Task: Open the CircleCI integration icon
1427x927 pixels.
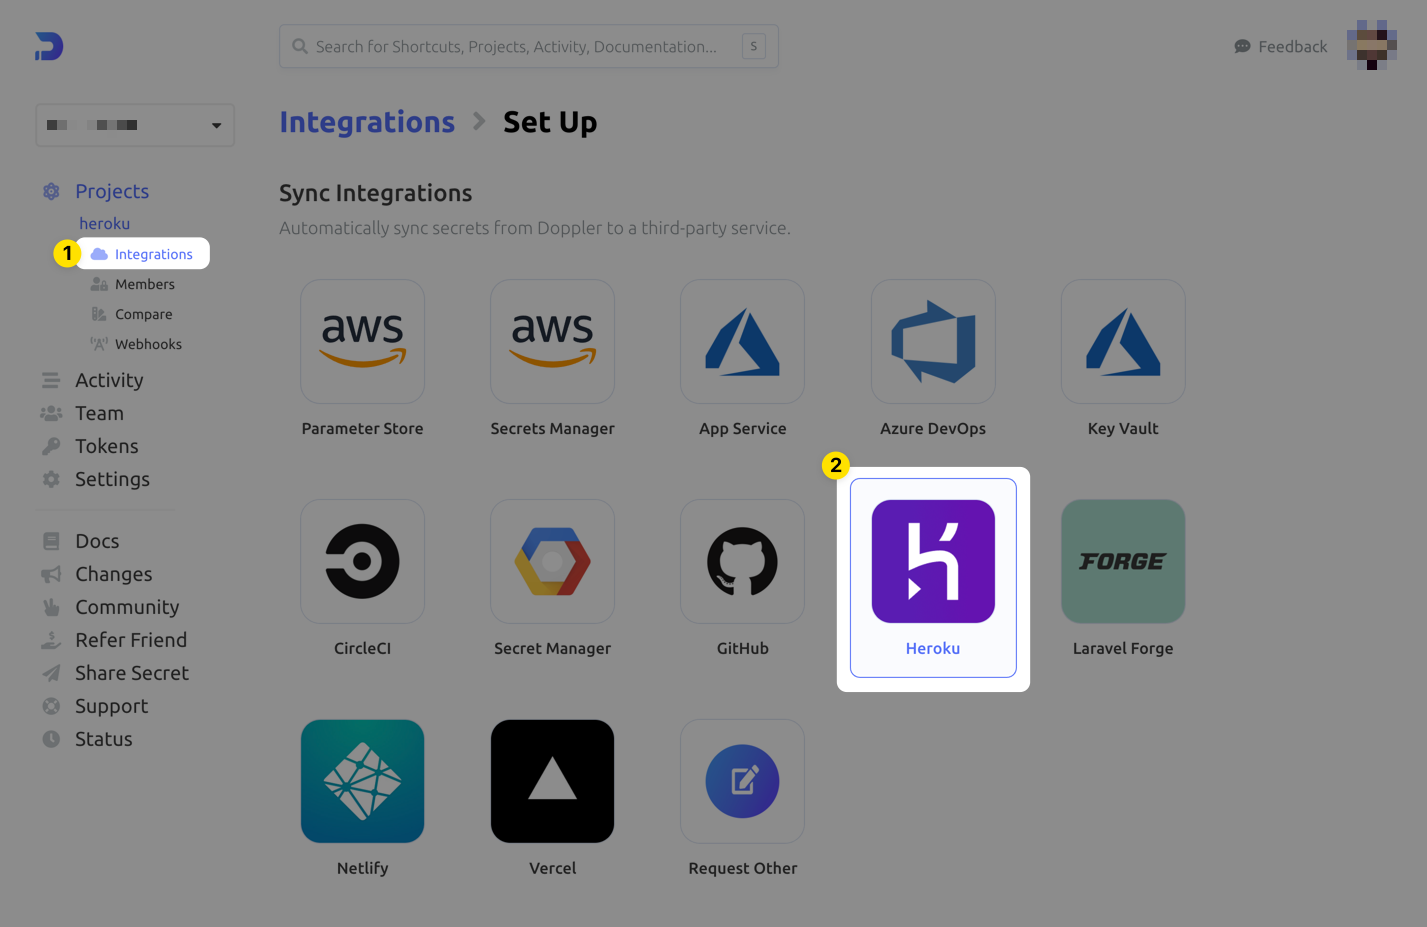Action: point(362,561)
